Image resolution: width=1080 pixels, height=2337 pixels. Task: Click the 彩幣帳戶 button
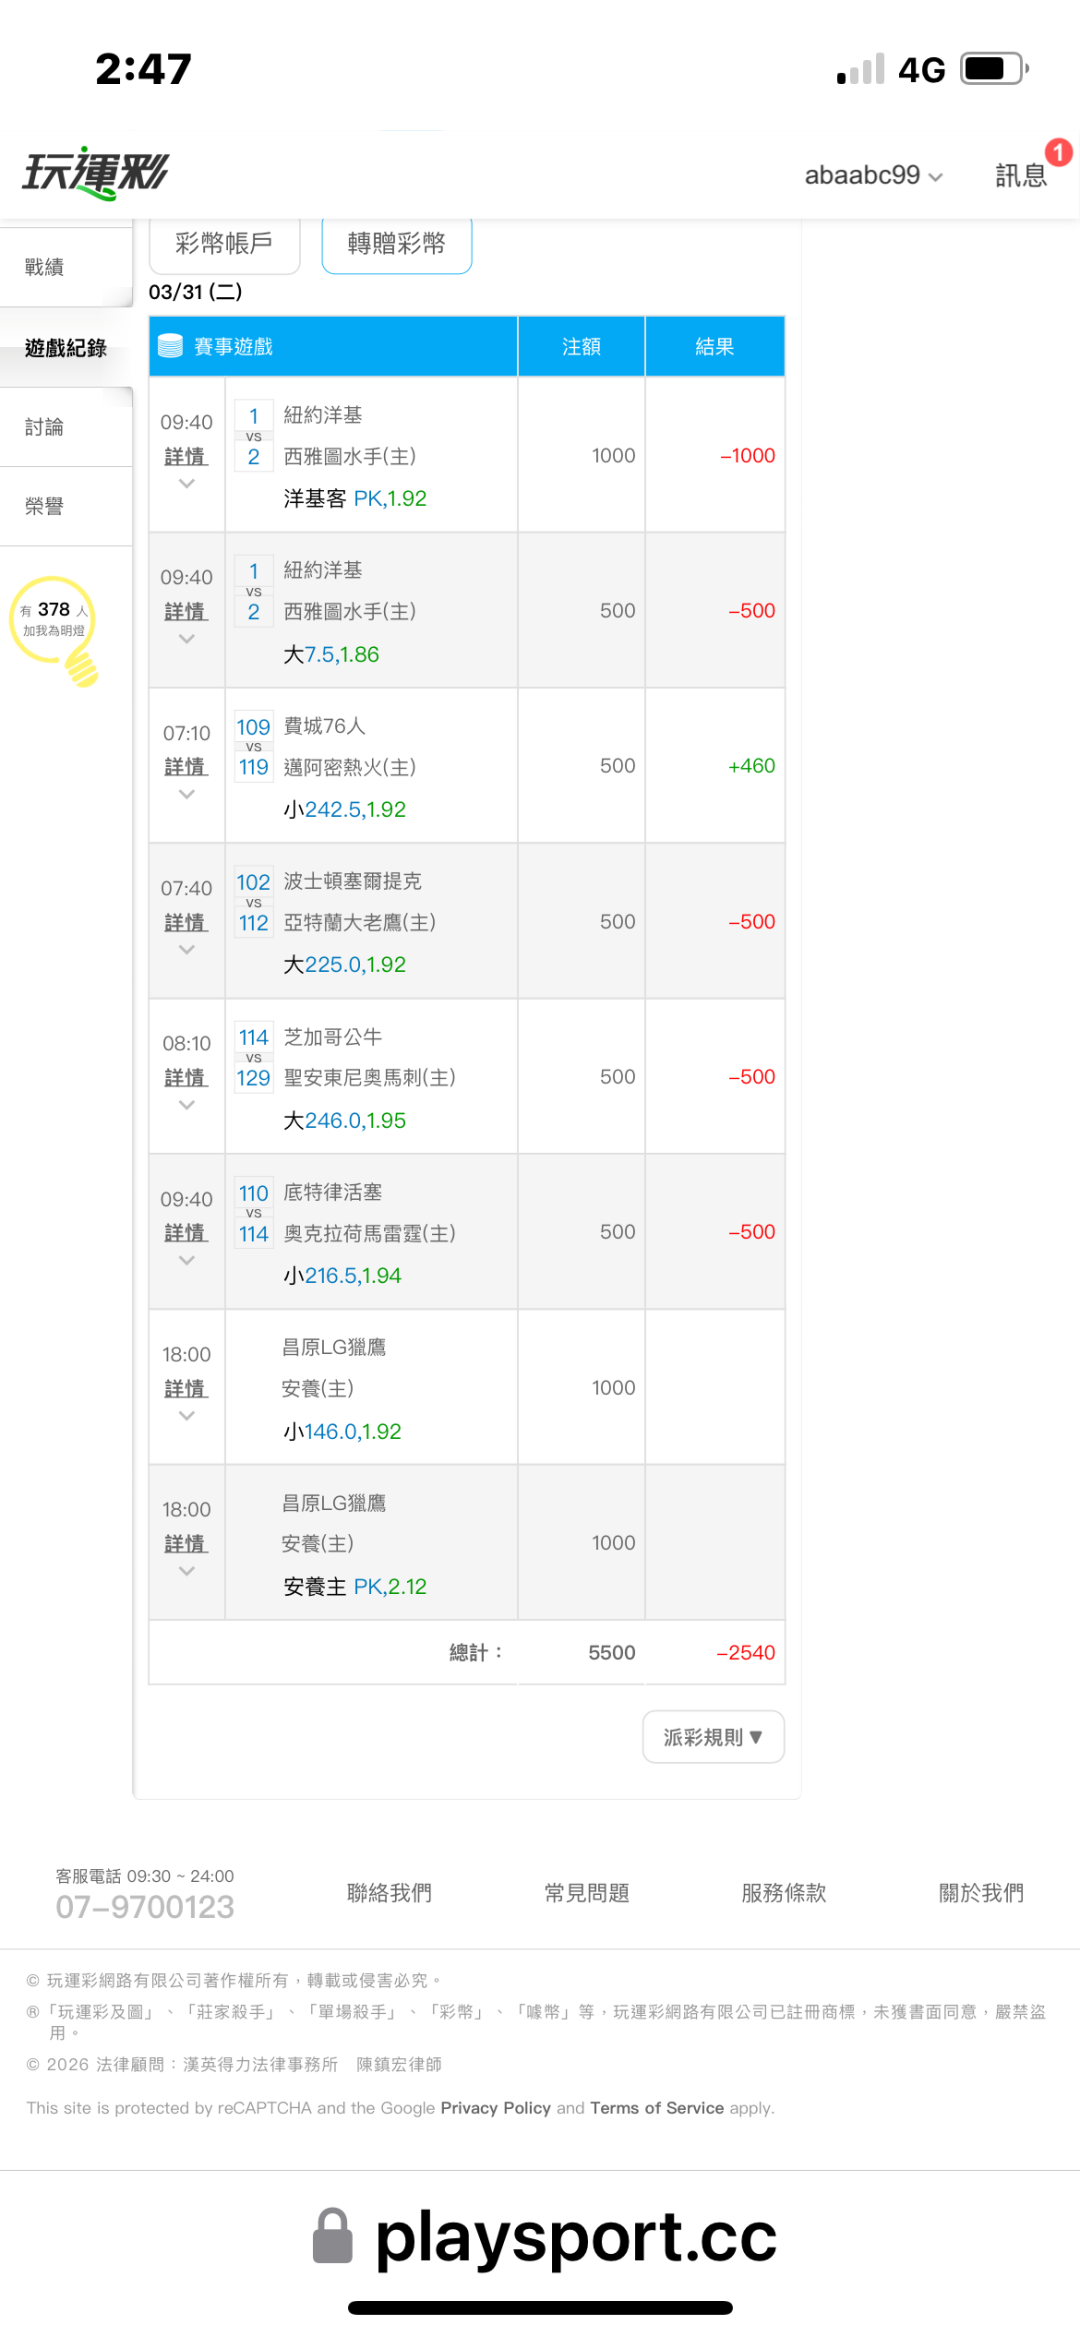[x=224, y=244]
